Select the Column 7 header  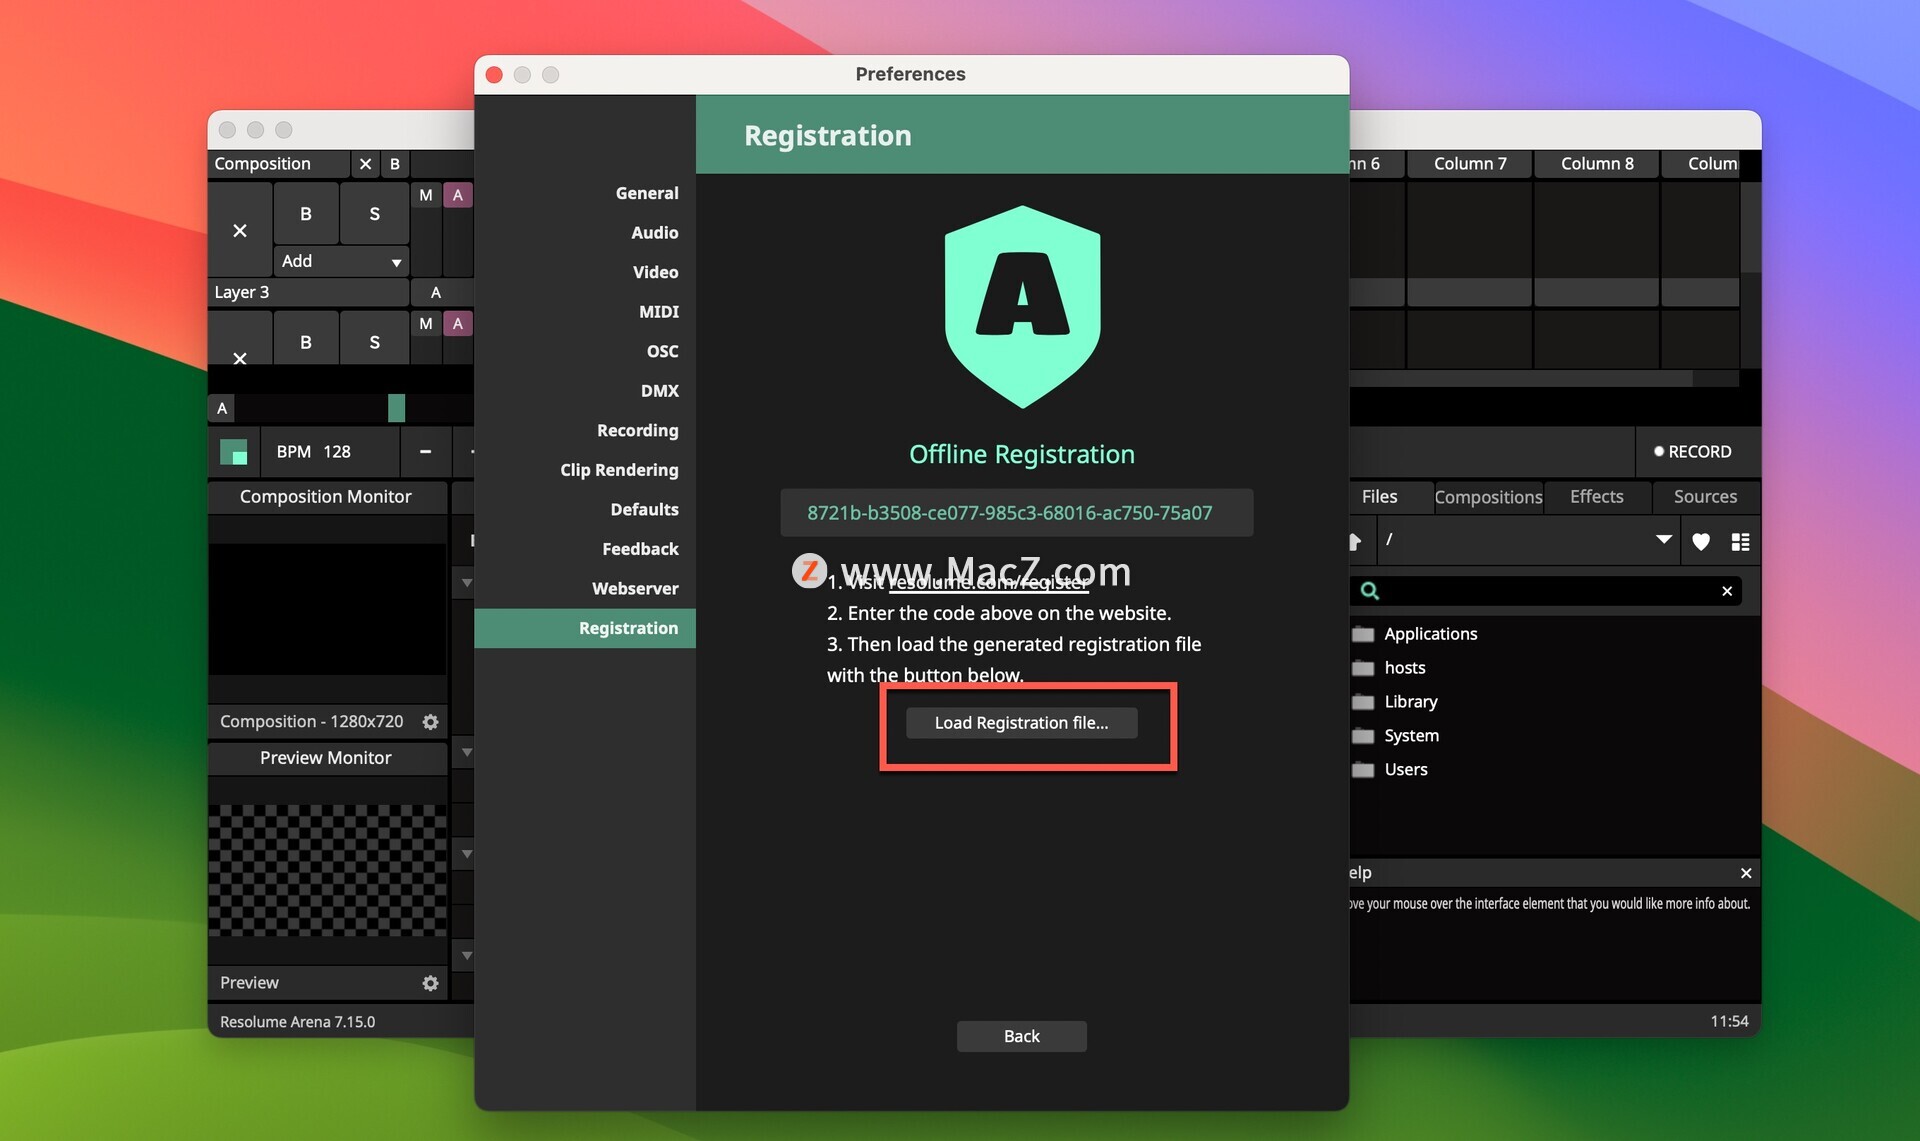click(1470, 164)
